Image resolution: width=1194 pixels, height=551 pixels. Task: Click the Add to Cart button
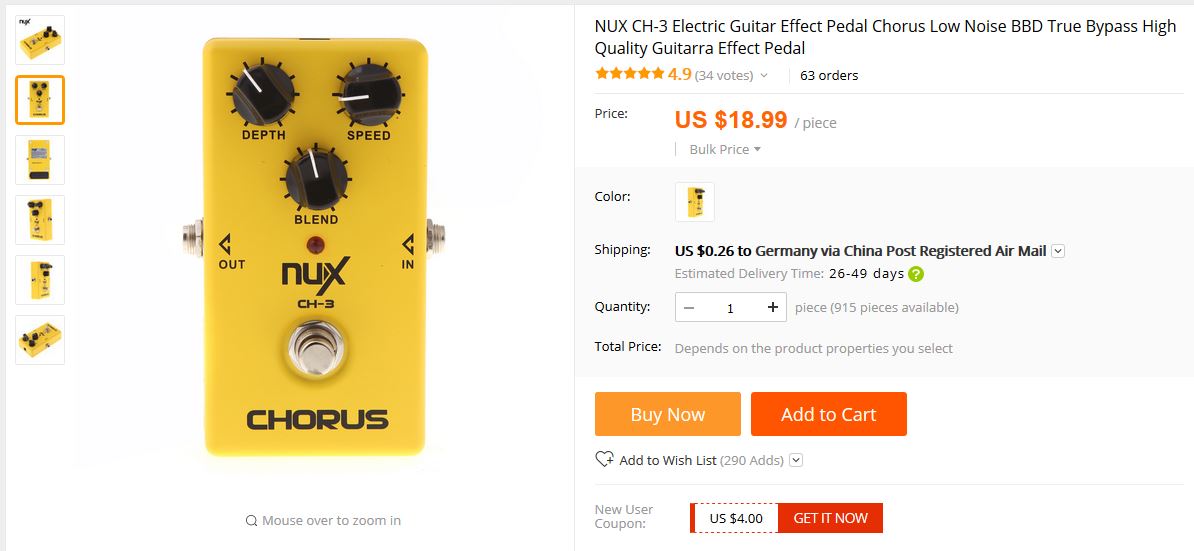pyautogui.click(x=828, y=414)
